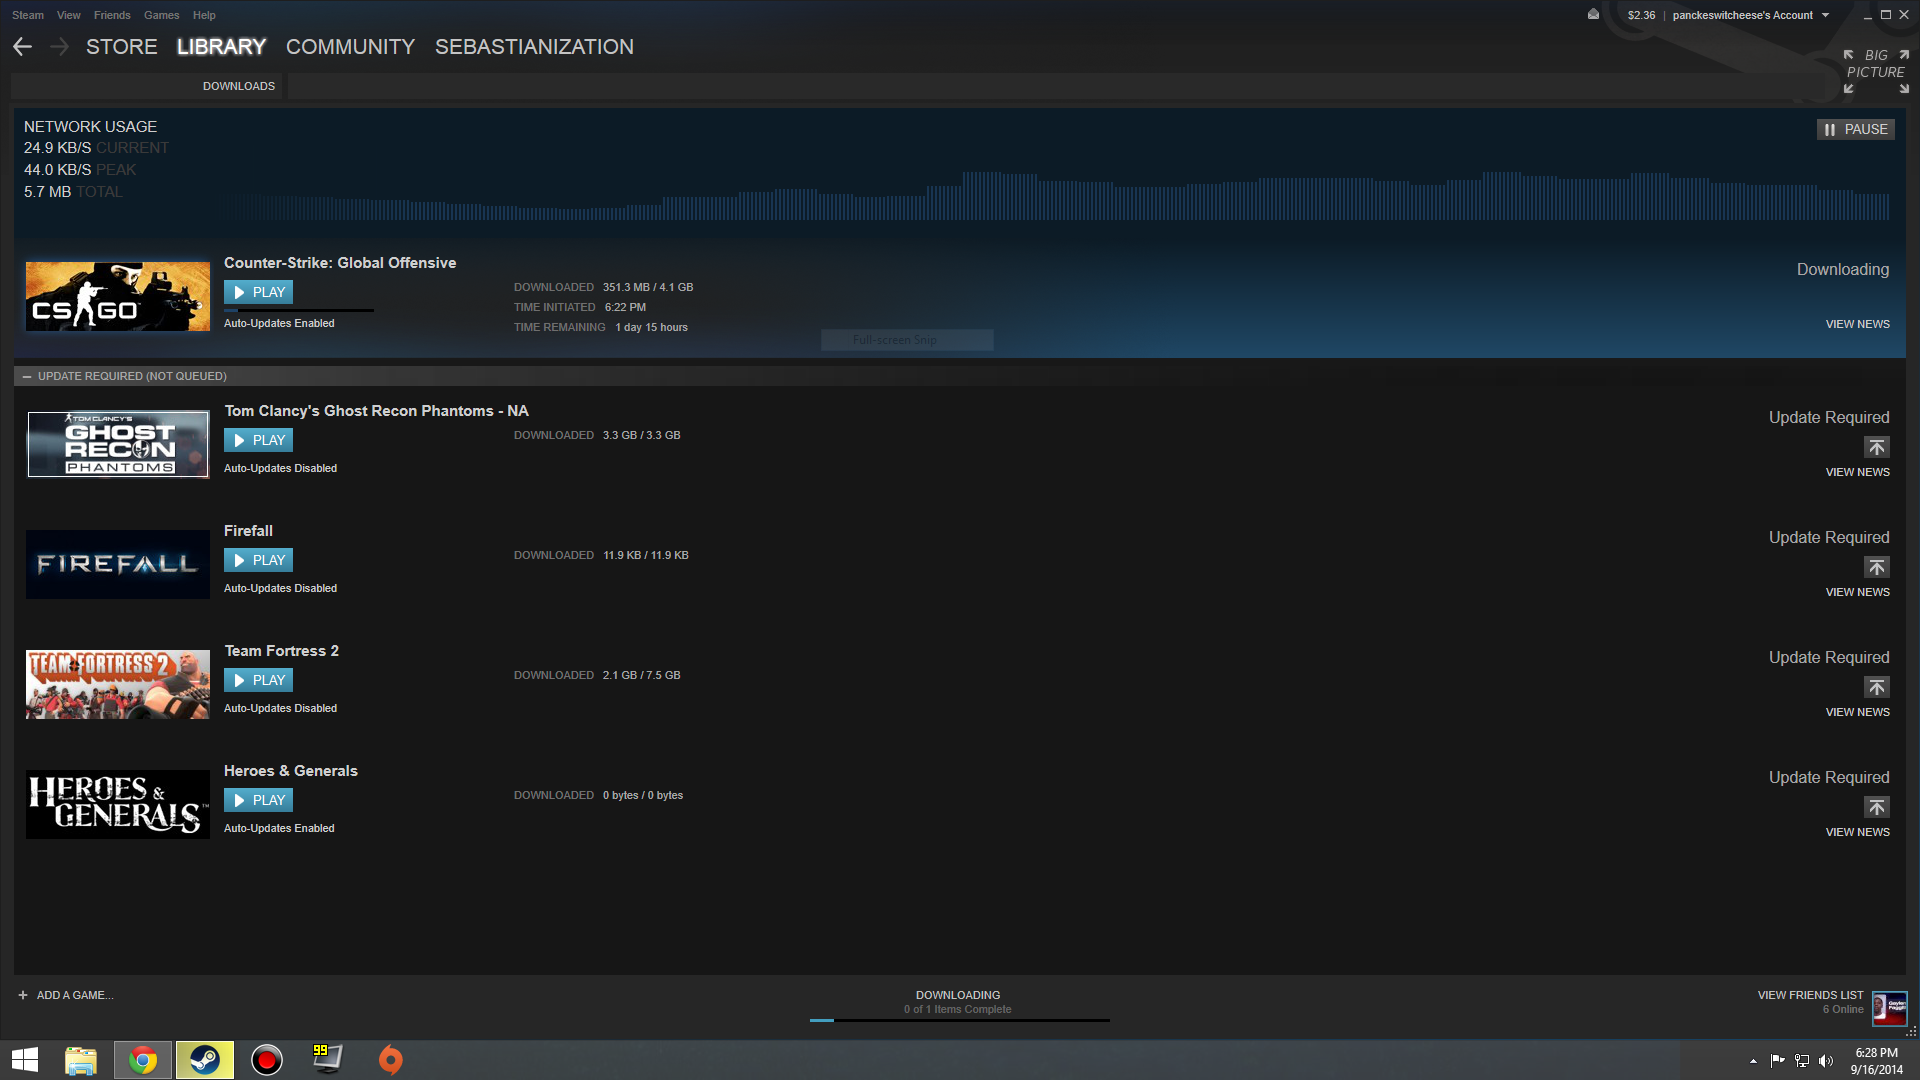1920x1080 pixels.
Task: Open the monitor app with 99 badge
Action: tap(327, 1059)
